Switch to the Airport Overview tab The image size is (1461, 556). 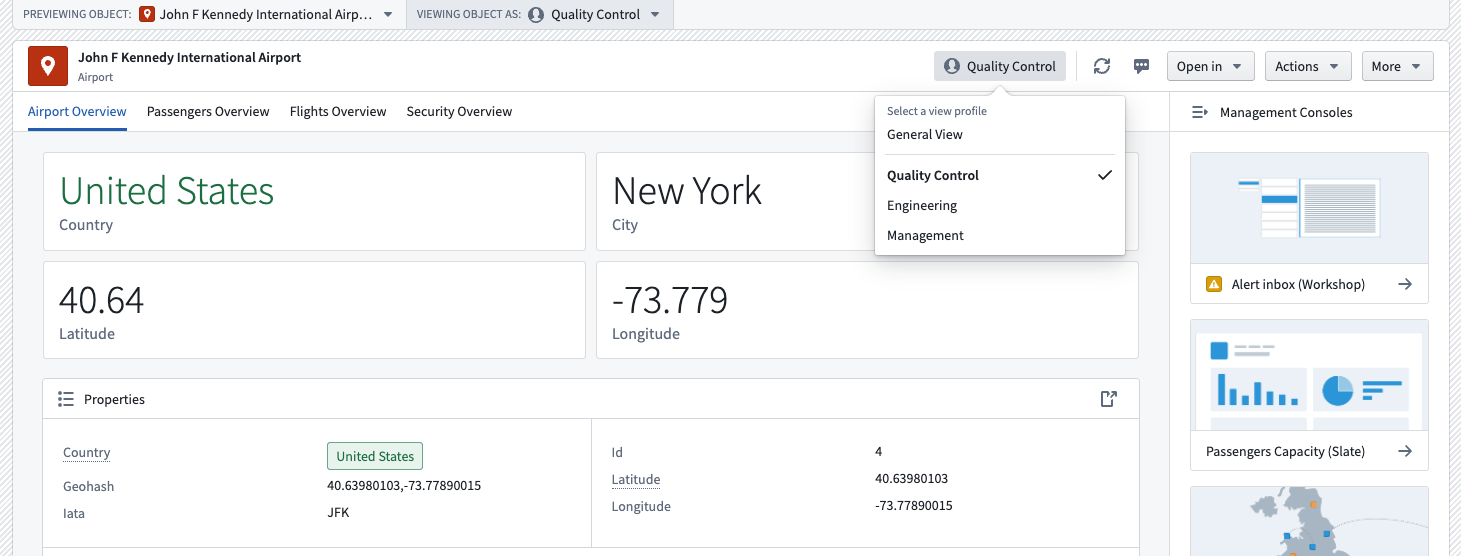(77, 111)
